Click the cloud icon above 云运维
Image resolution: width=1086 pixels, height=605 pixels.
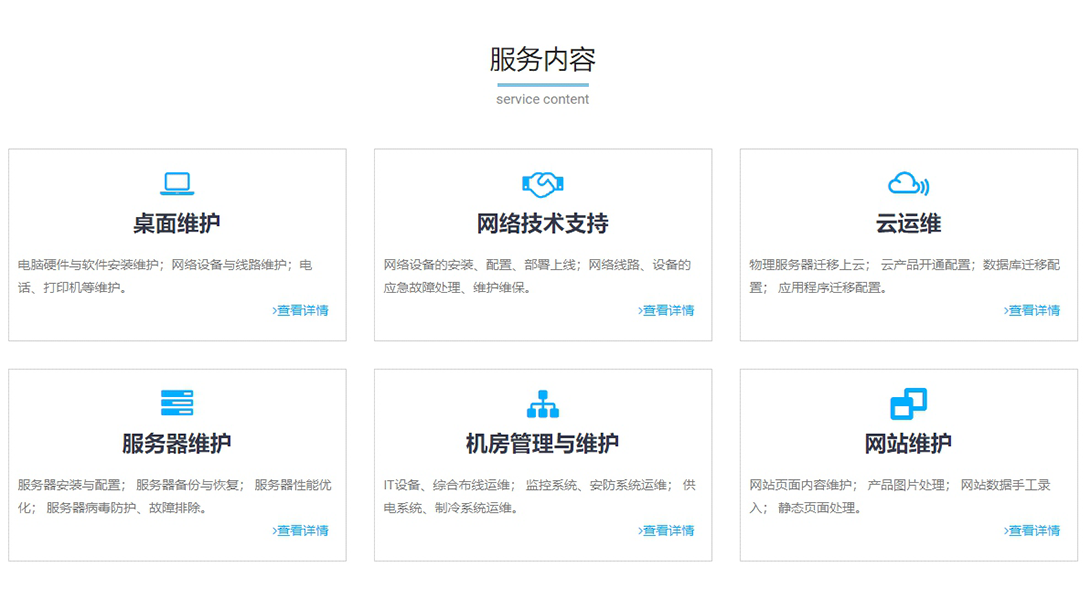[x=908, y=184]
